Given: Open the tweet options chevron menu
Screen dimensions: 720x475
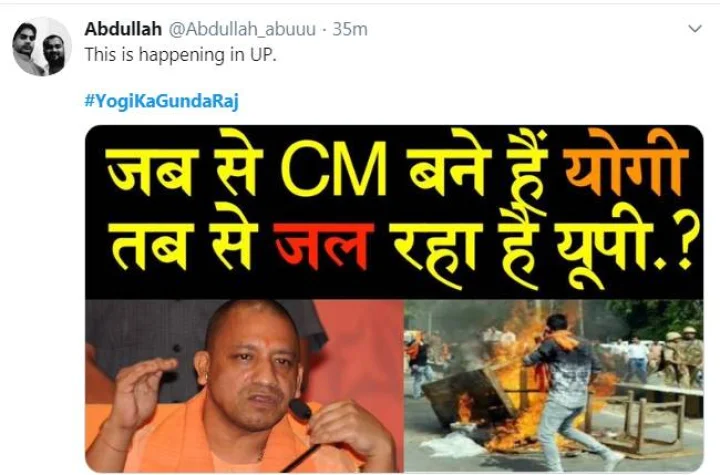Looking at the screenshot, I should point(695,28).
